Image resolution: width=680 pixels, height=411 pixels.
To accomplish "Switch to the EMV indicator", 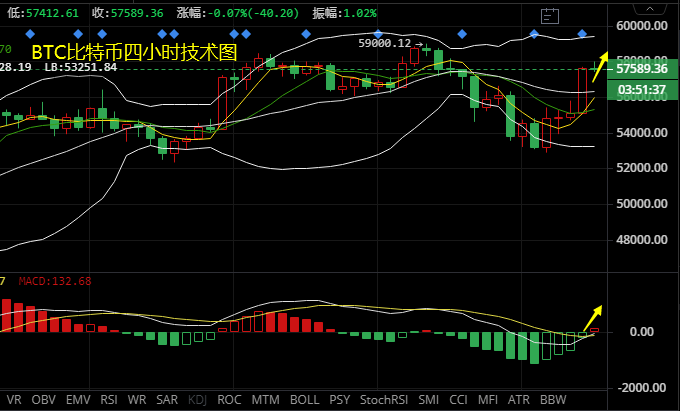I will [x=78, y=399].
